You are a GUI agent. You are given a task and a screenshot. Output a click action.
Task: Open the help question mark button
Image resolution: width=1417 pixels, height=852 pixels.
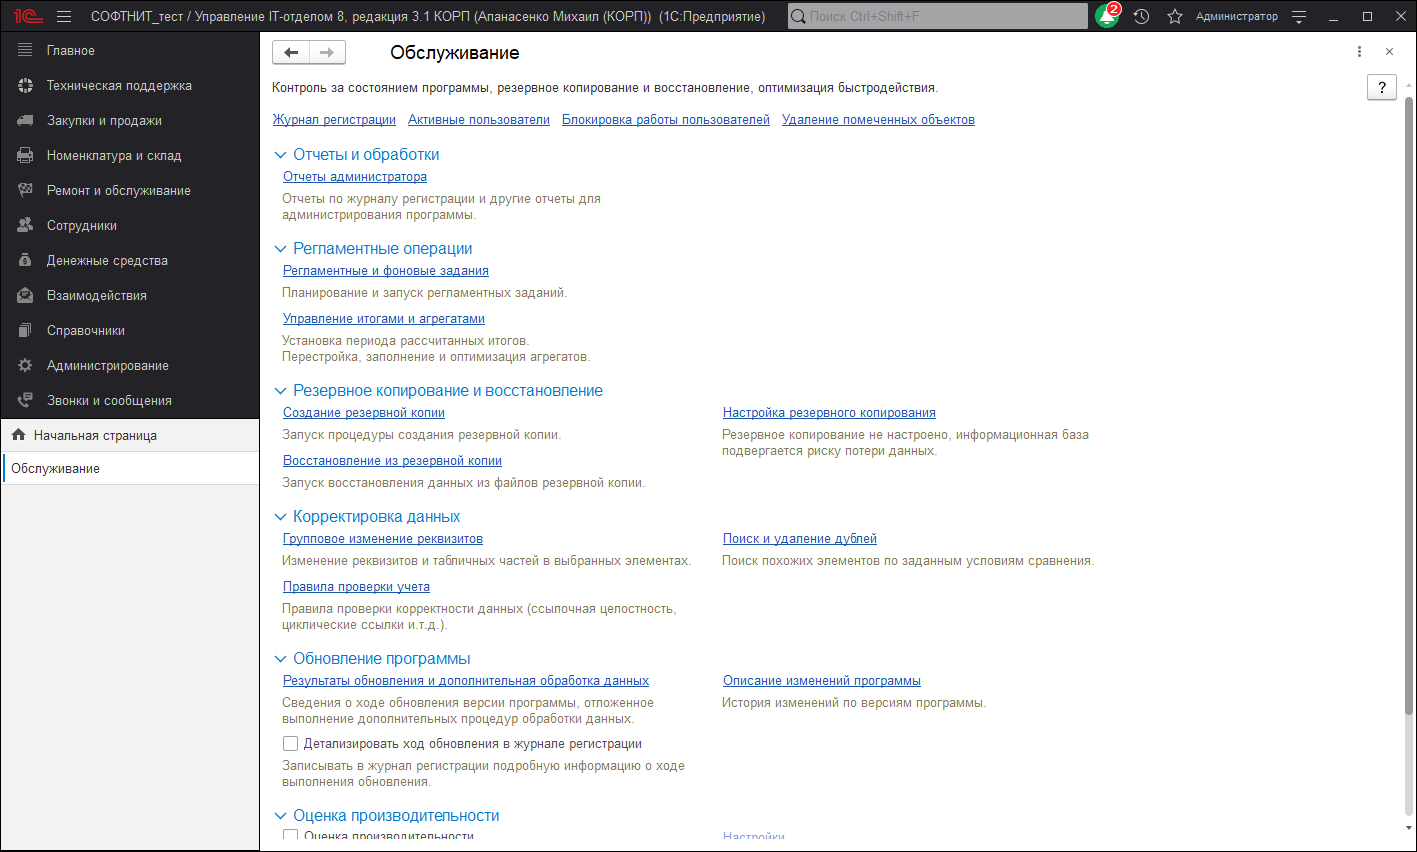(1381, 88)
